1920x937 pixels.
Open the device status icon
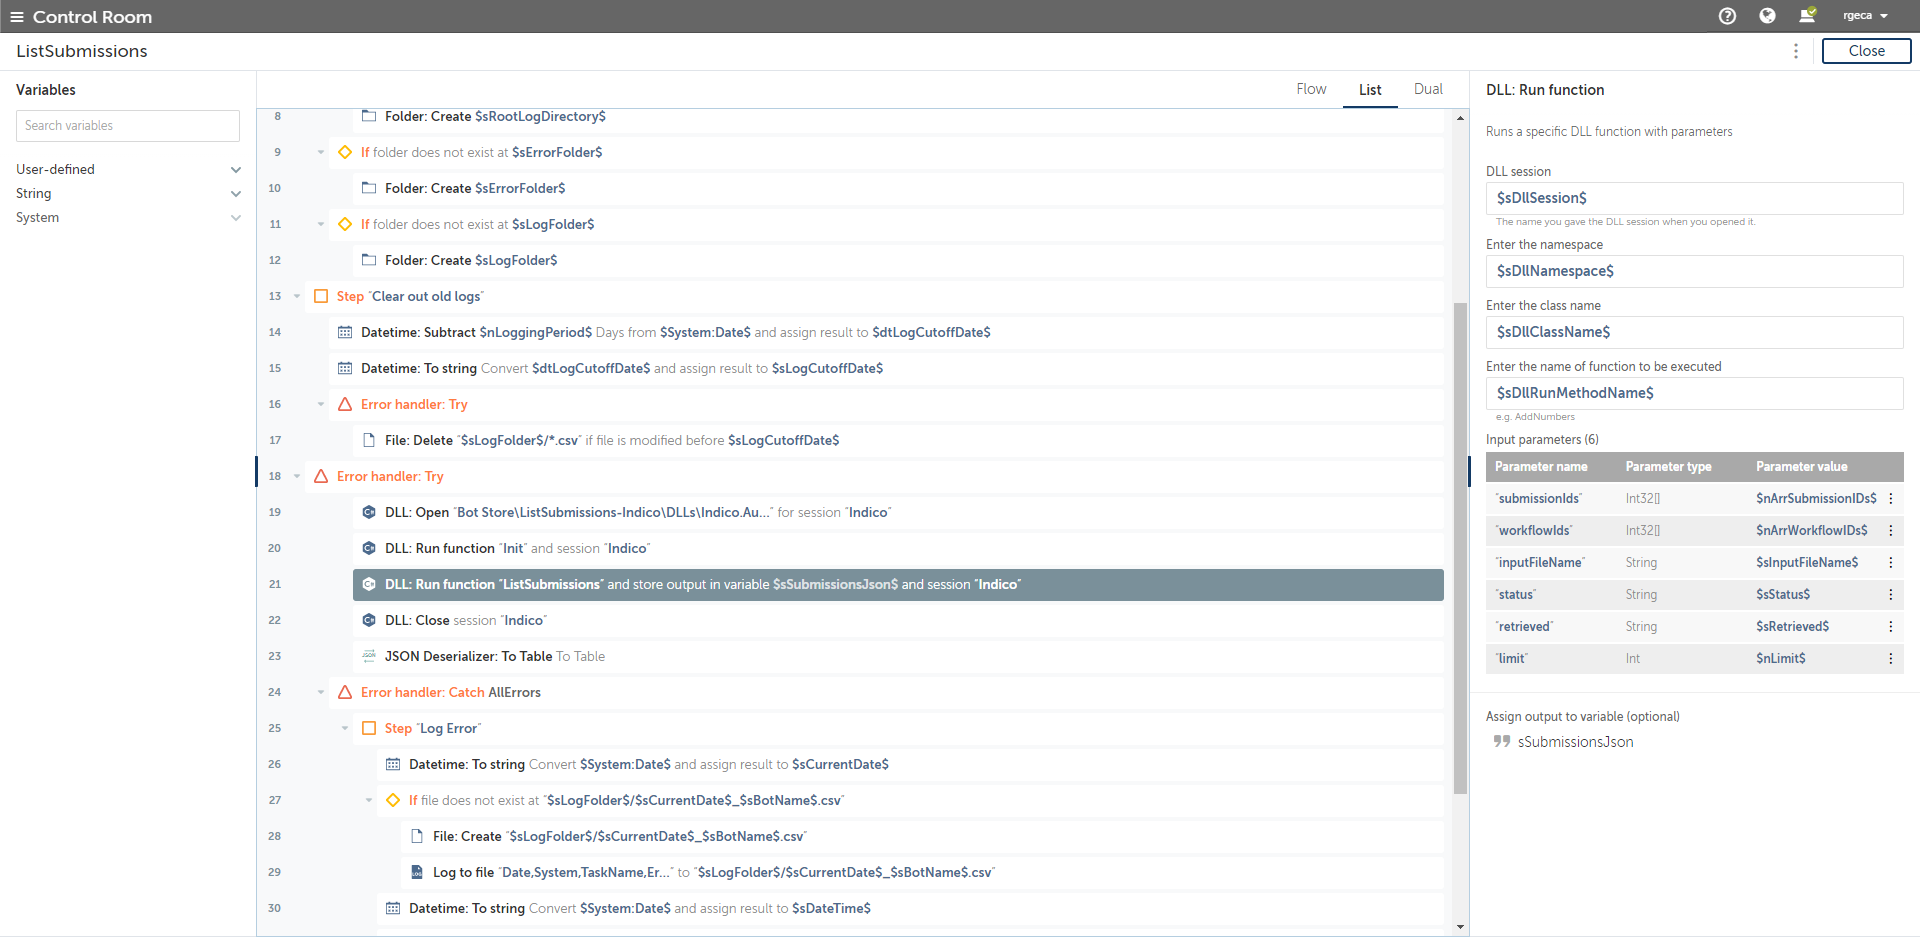1807,15
